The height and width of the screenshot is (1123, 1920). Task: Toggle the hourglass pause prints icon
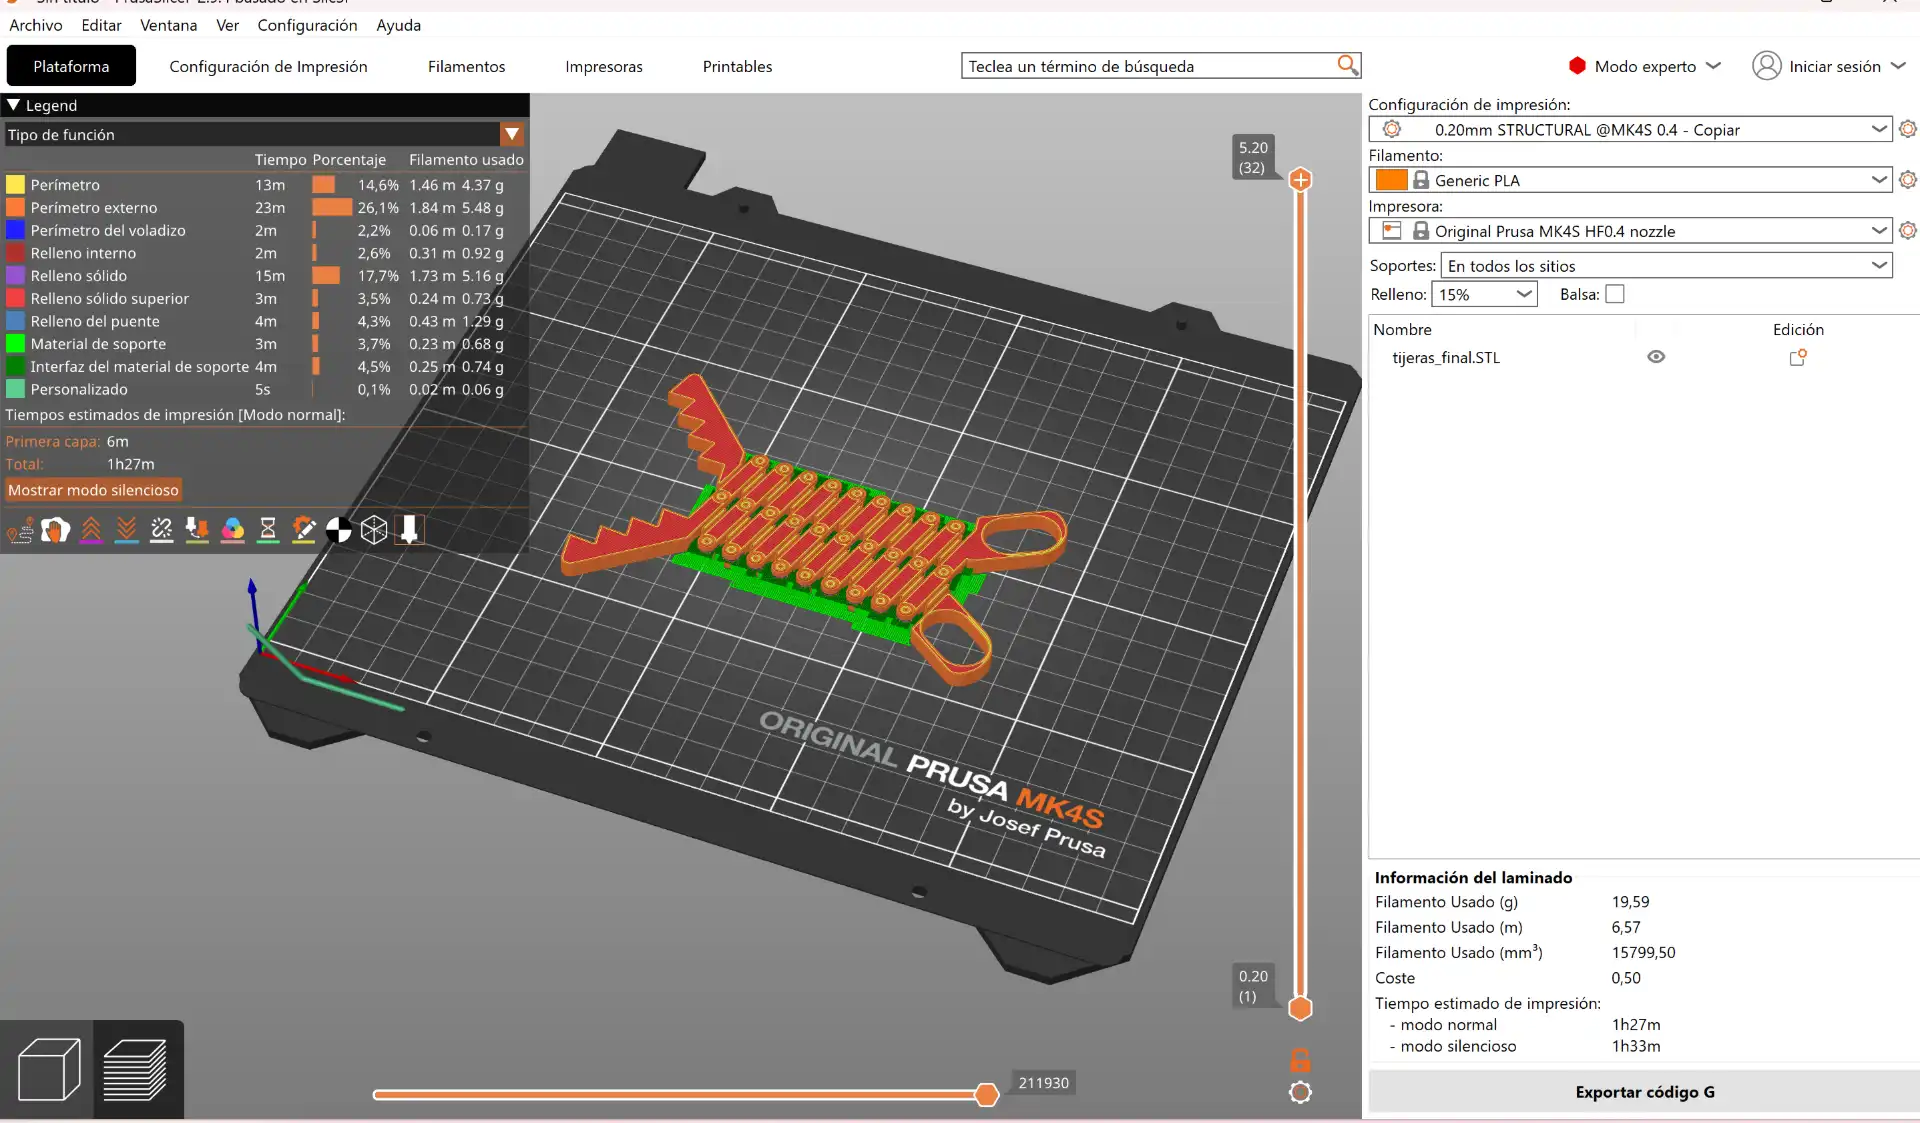267,530
